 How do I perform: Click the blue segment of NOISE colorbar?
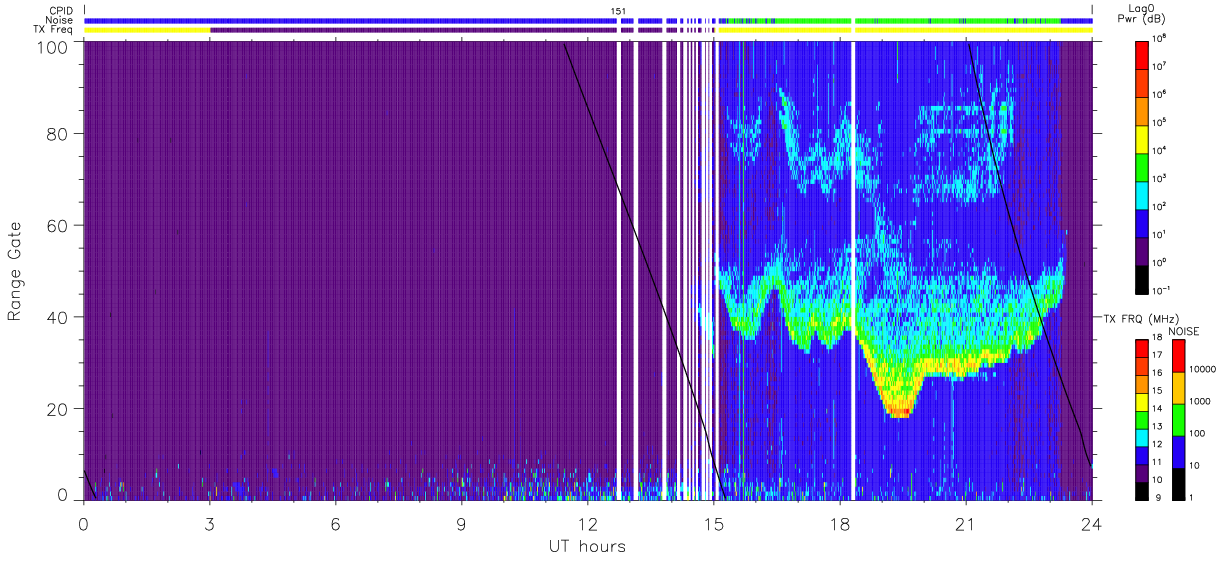click(x=1178, y=450)
